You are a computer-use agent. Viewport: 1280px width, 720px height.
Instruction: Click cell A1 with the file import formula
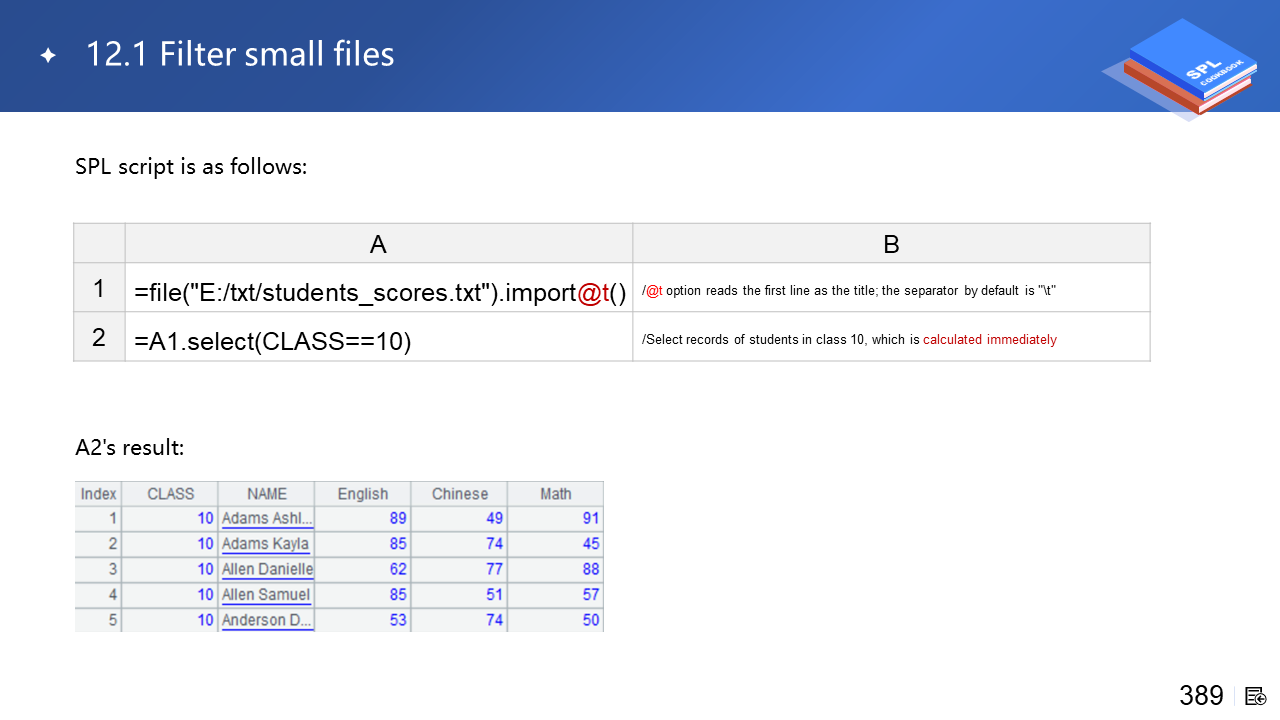click(379, 291)
